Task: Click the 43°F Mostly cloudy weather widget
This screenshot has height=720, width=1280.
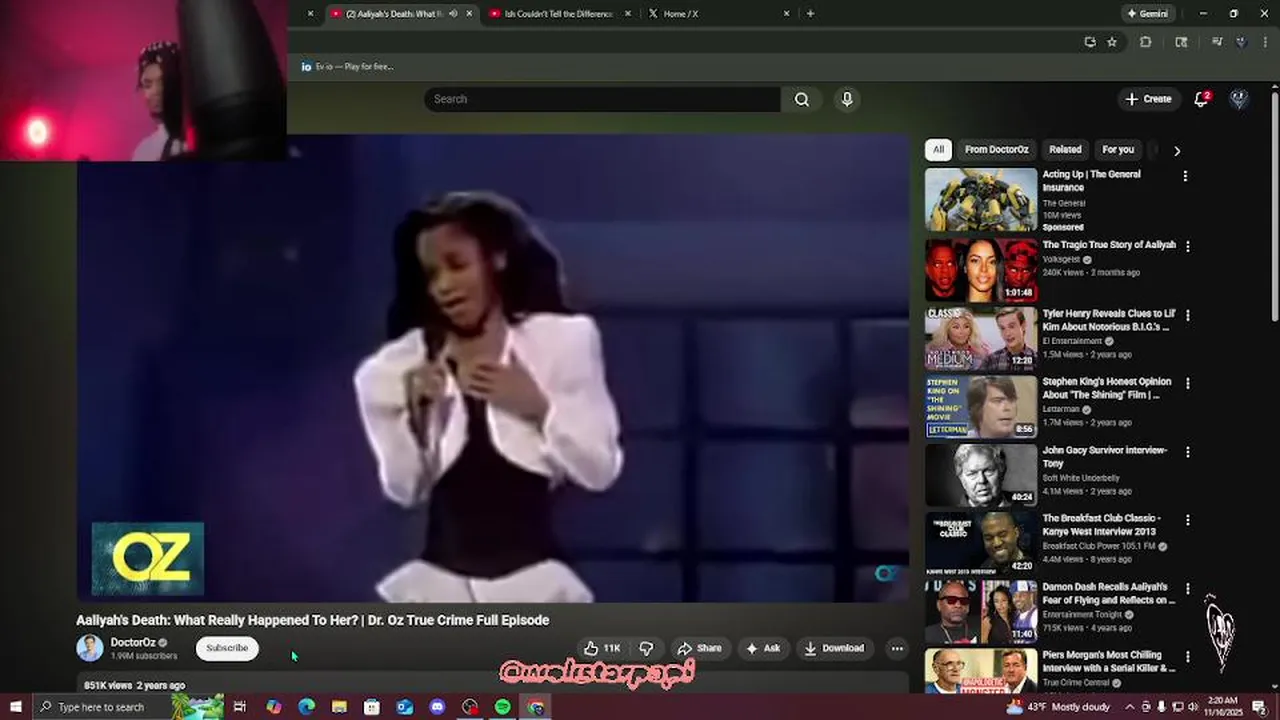Action: [1058, 707]
